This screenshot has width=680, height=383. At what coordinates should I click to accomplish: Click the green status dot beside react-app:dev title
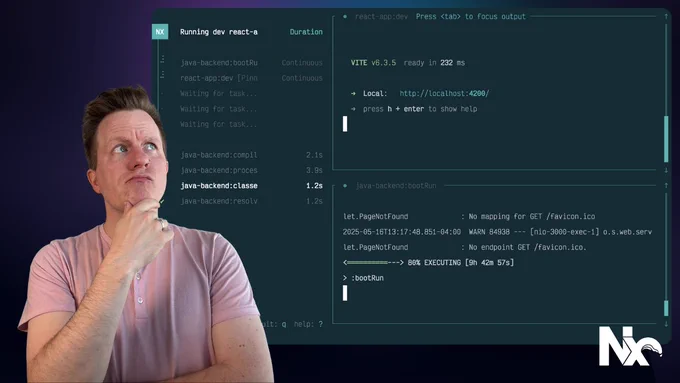(345, 16)
